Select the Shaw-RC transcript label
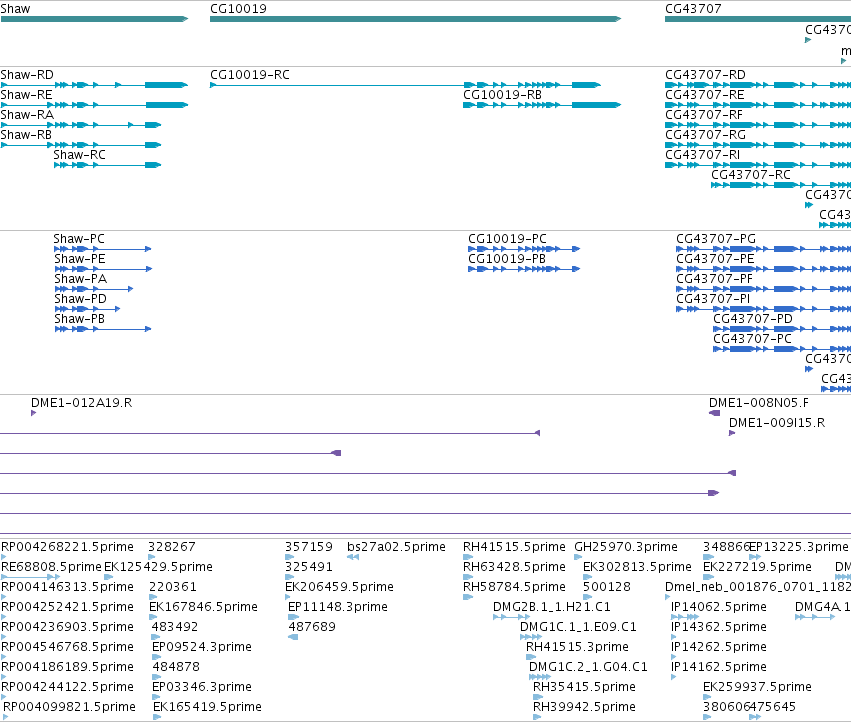Image resolution: width=851 pixels, height=722 pixels. pyautogui.click(x=79, y=155)
